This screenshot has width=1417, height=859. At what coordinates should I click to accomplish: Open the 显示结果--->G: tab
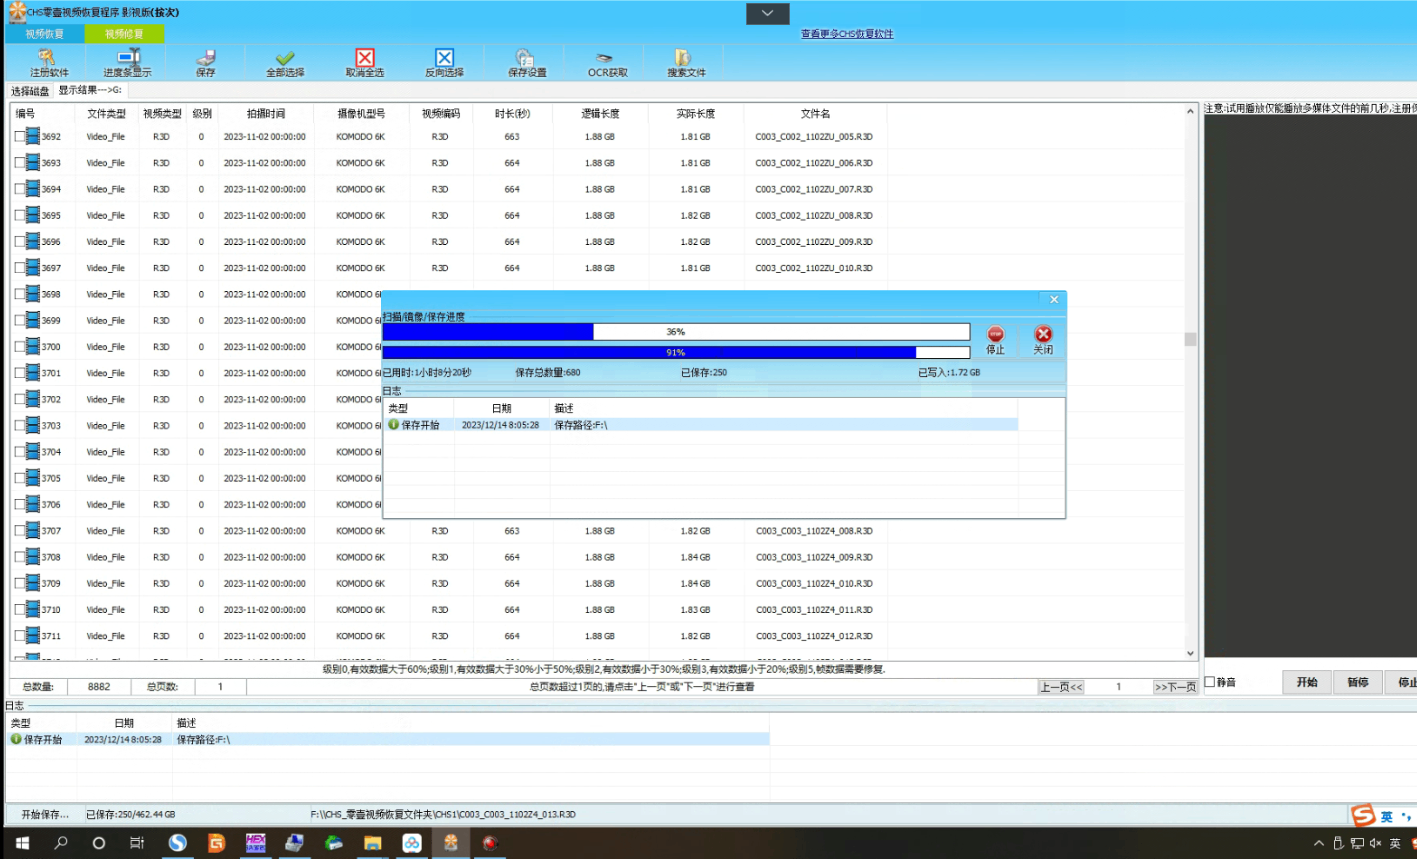90,90
